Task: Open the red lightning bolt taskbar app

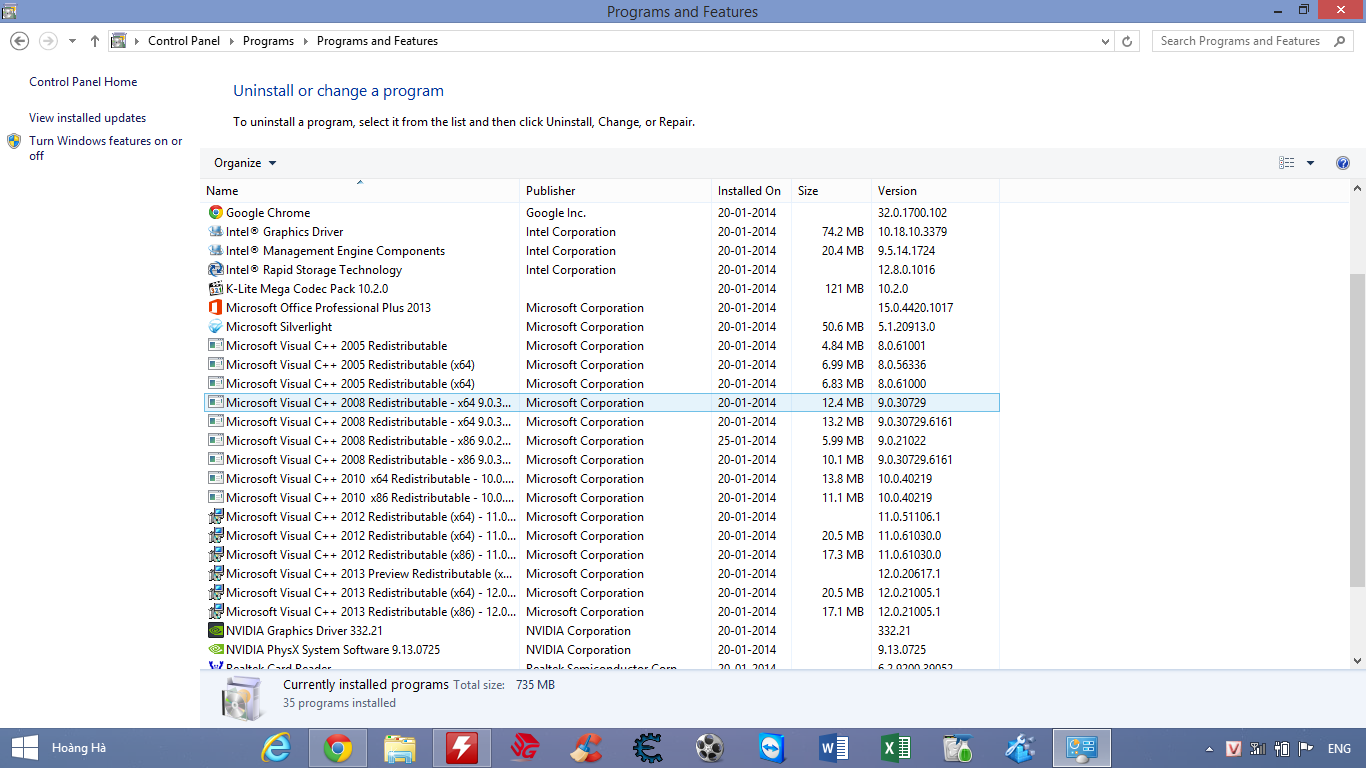Action: pos(461,748)
